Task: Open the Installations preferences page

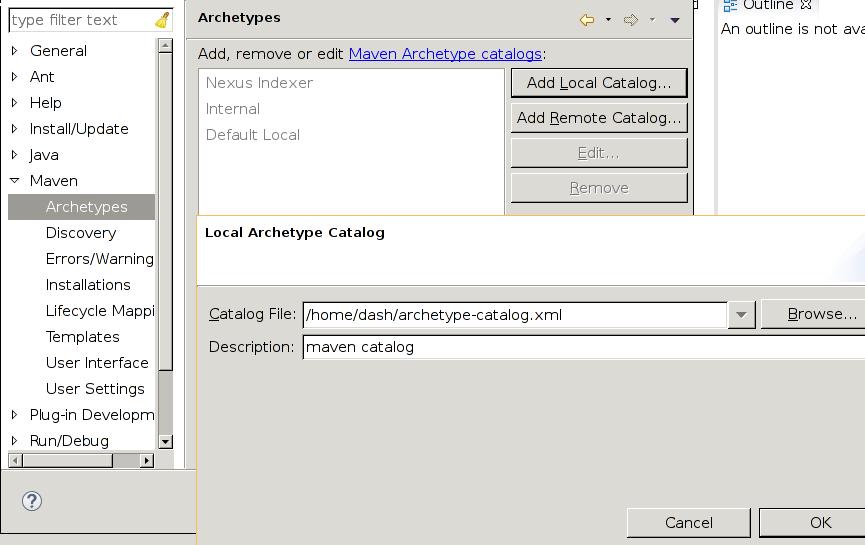Action: pos(88,285)
